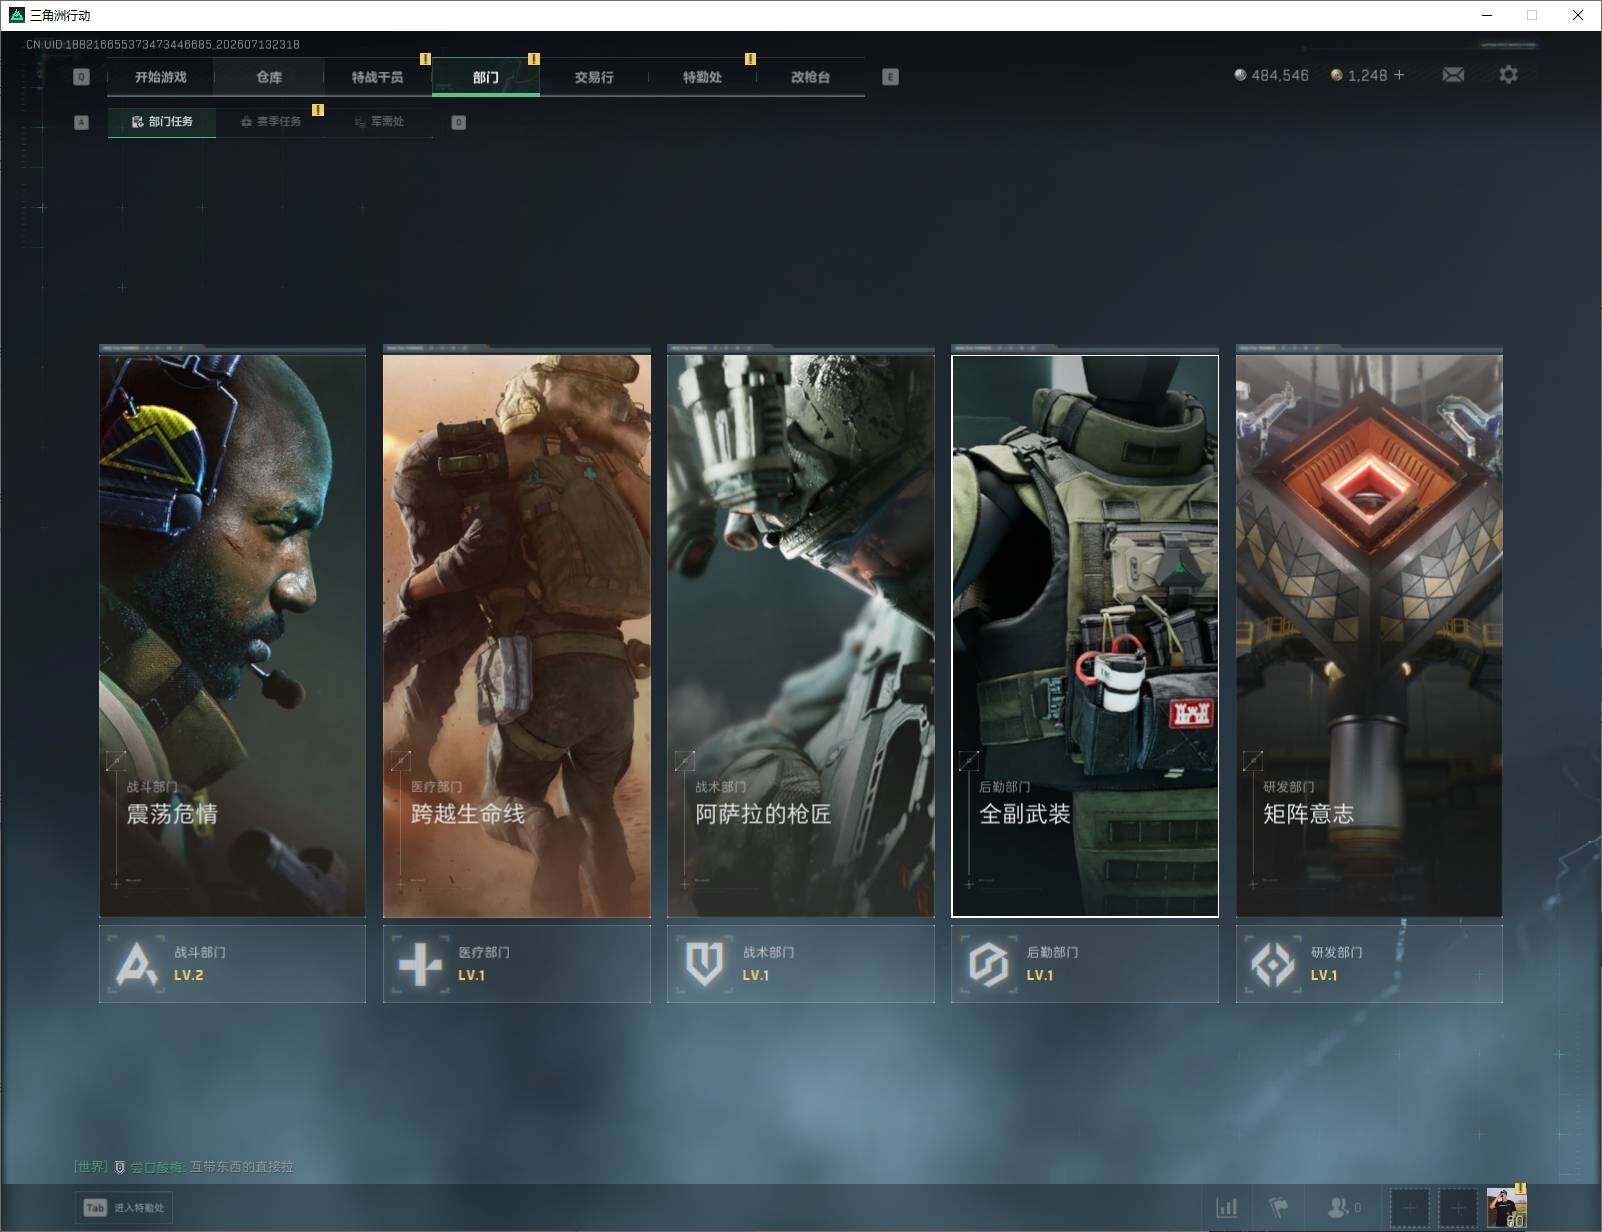Viewport: 1602px width, 1232px height.
Task: Click the 研发部门 diamond icon
Action: click(1272, 964)
